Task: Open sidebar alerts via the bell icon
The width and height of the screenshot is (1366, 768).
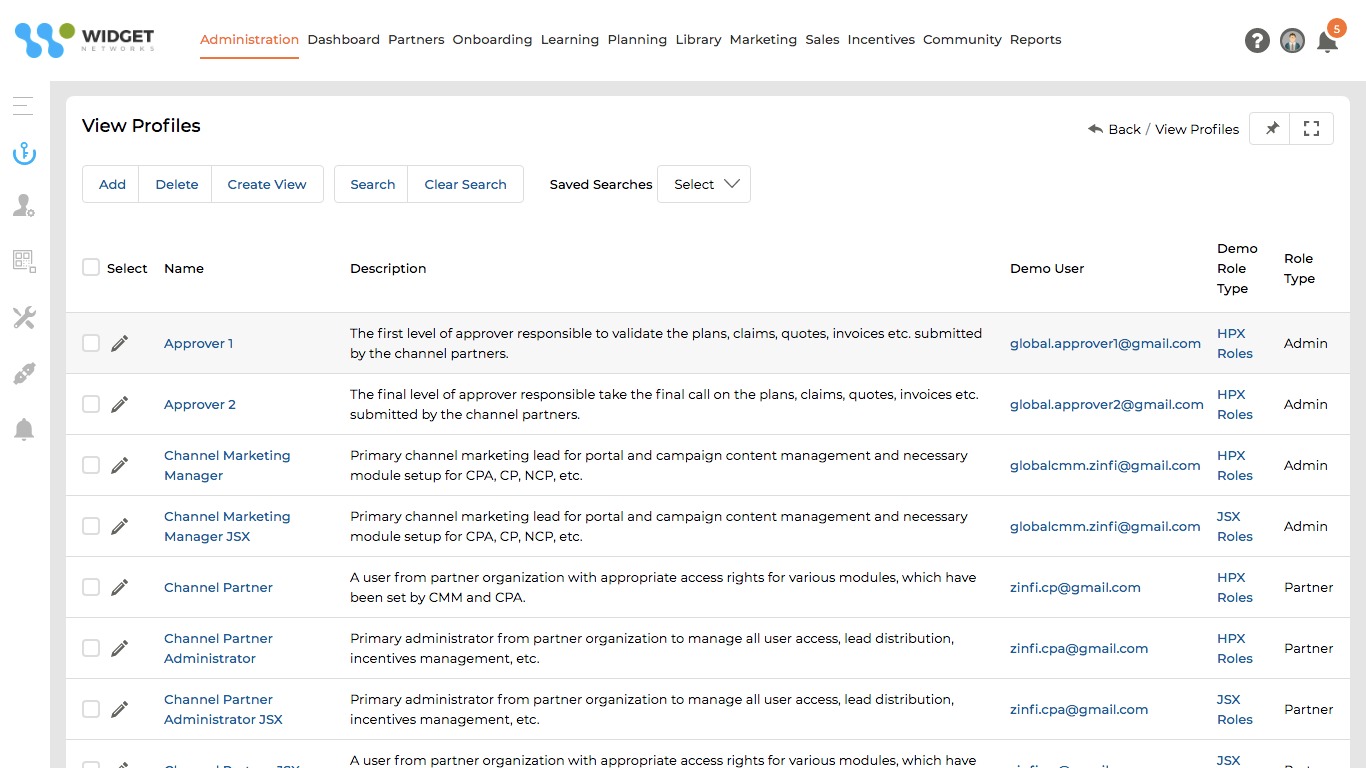Action: tap(23, 428)
